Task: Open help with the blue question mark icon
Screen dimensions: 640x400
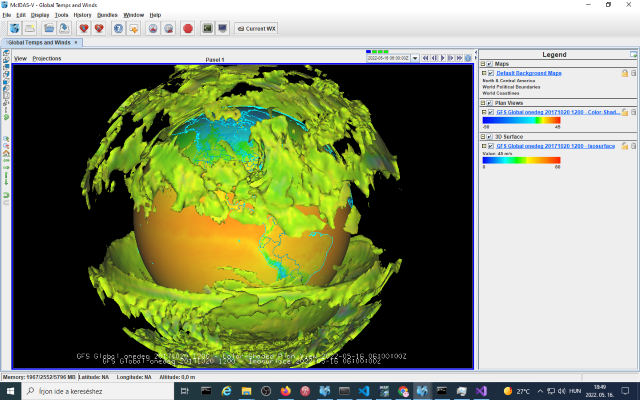Action: [118, 29]
